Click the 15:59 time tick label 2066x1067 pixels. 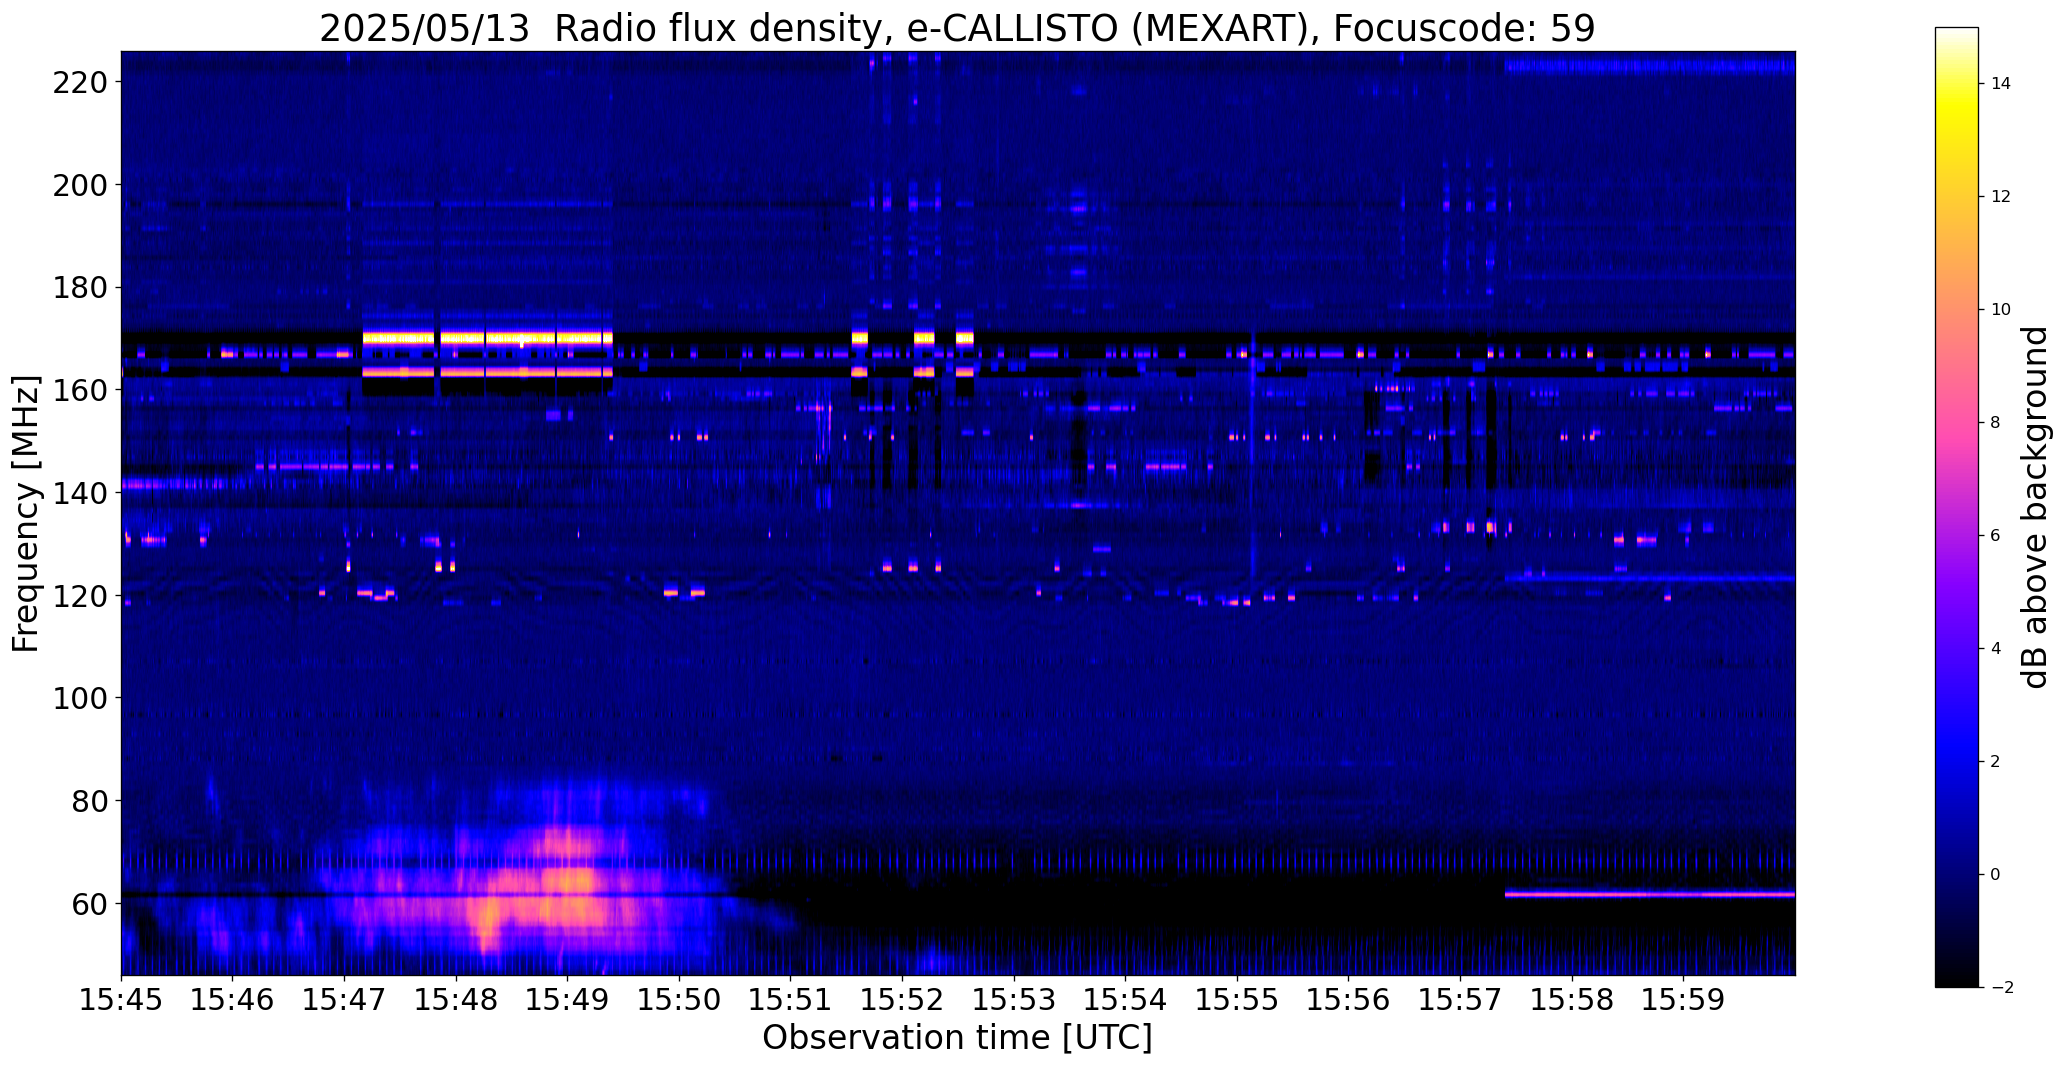point(1684,1000)
